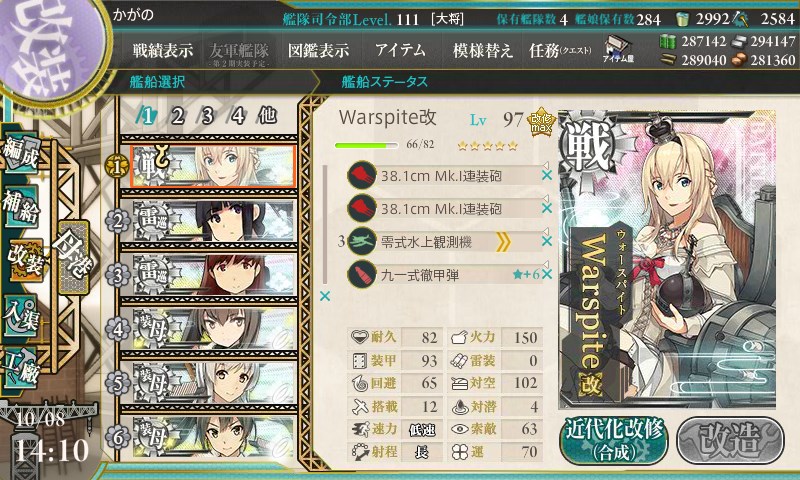Click the seaplane icon for 零式水上観測機
This screenshot has height=480, width=800.
(x=362, y=241)
